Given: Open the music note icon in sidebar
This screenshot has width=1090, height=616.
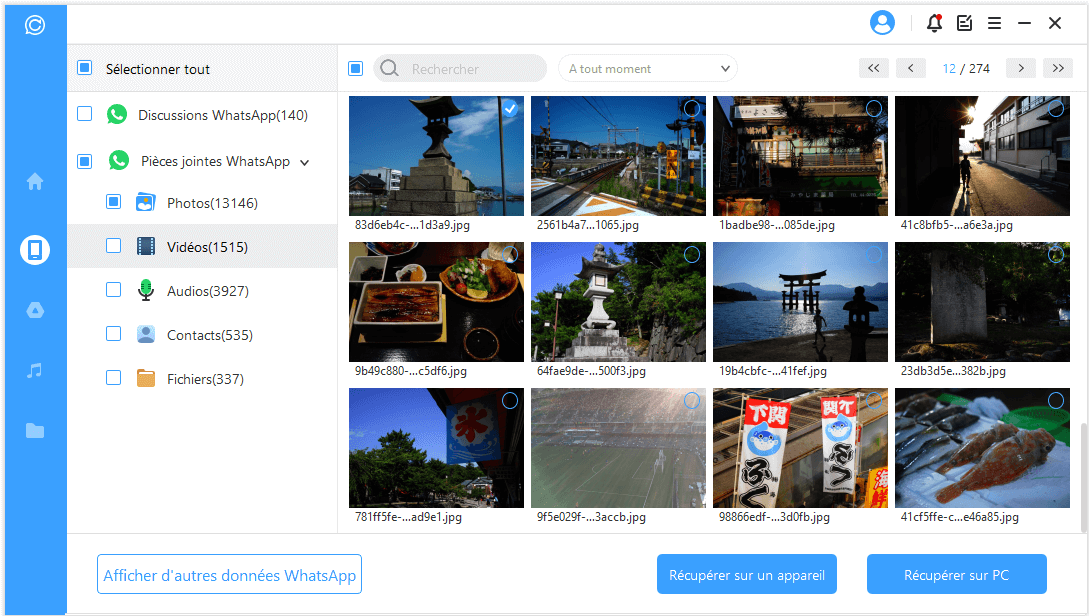Looking at the screenshot, I should click(35, 371).
